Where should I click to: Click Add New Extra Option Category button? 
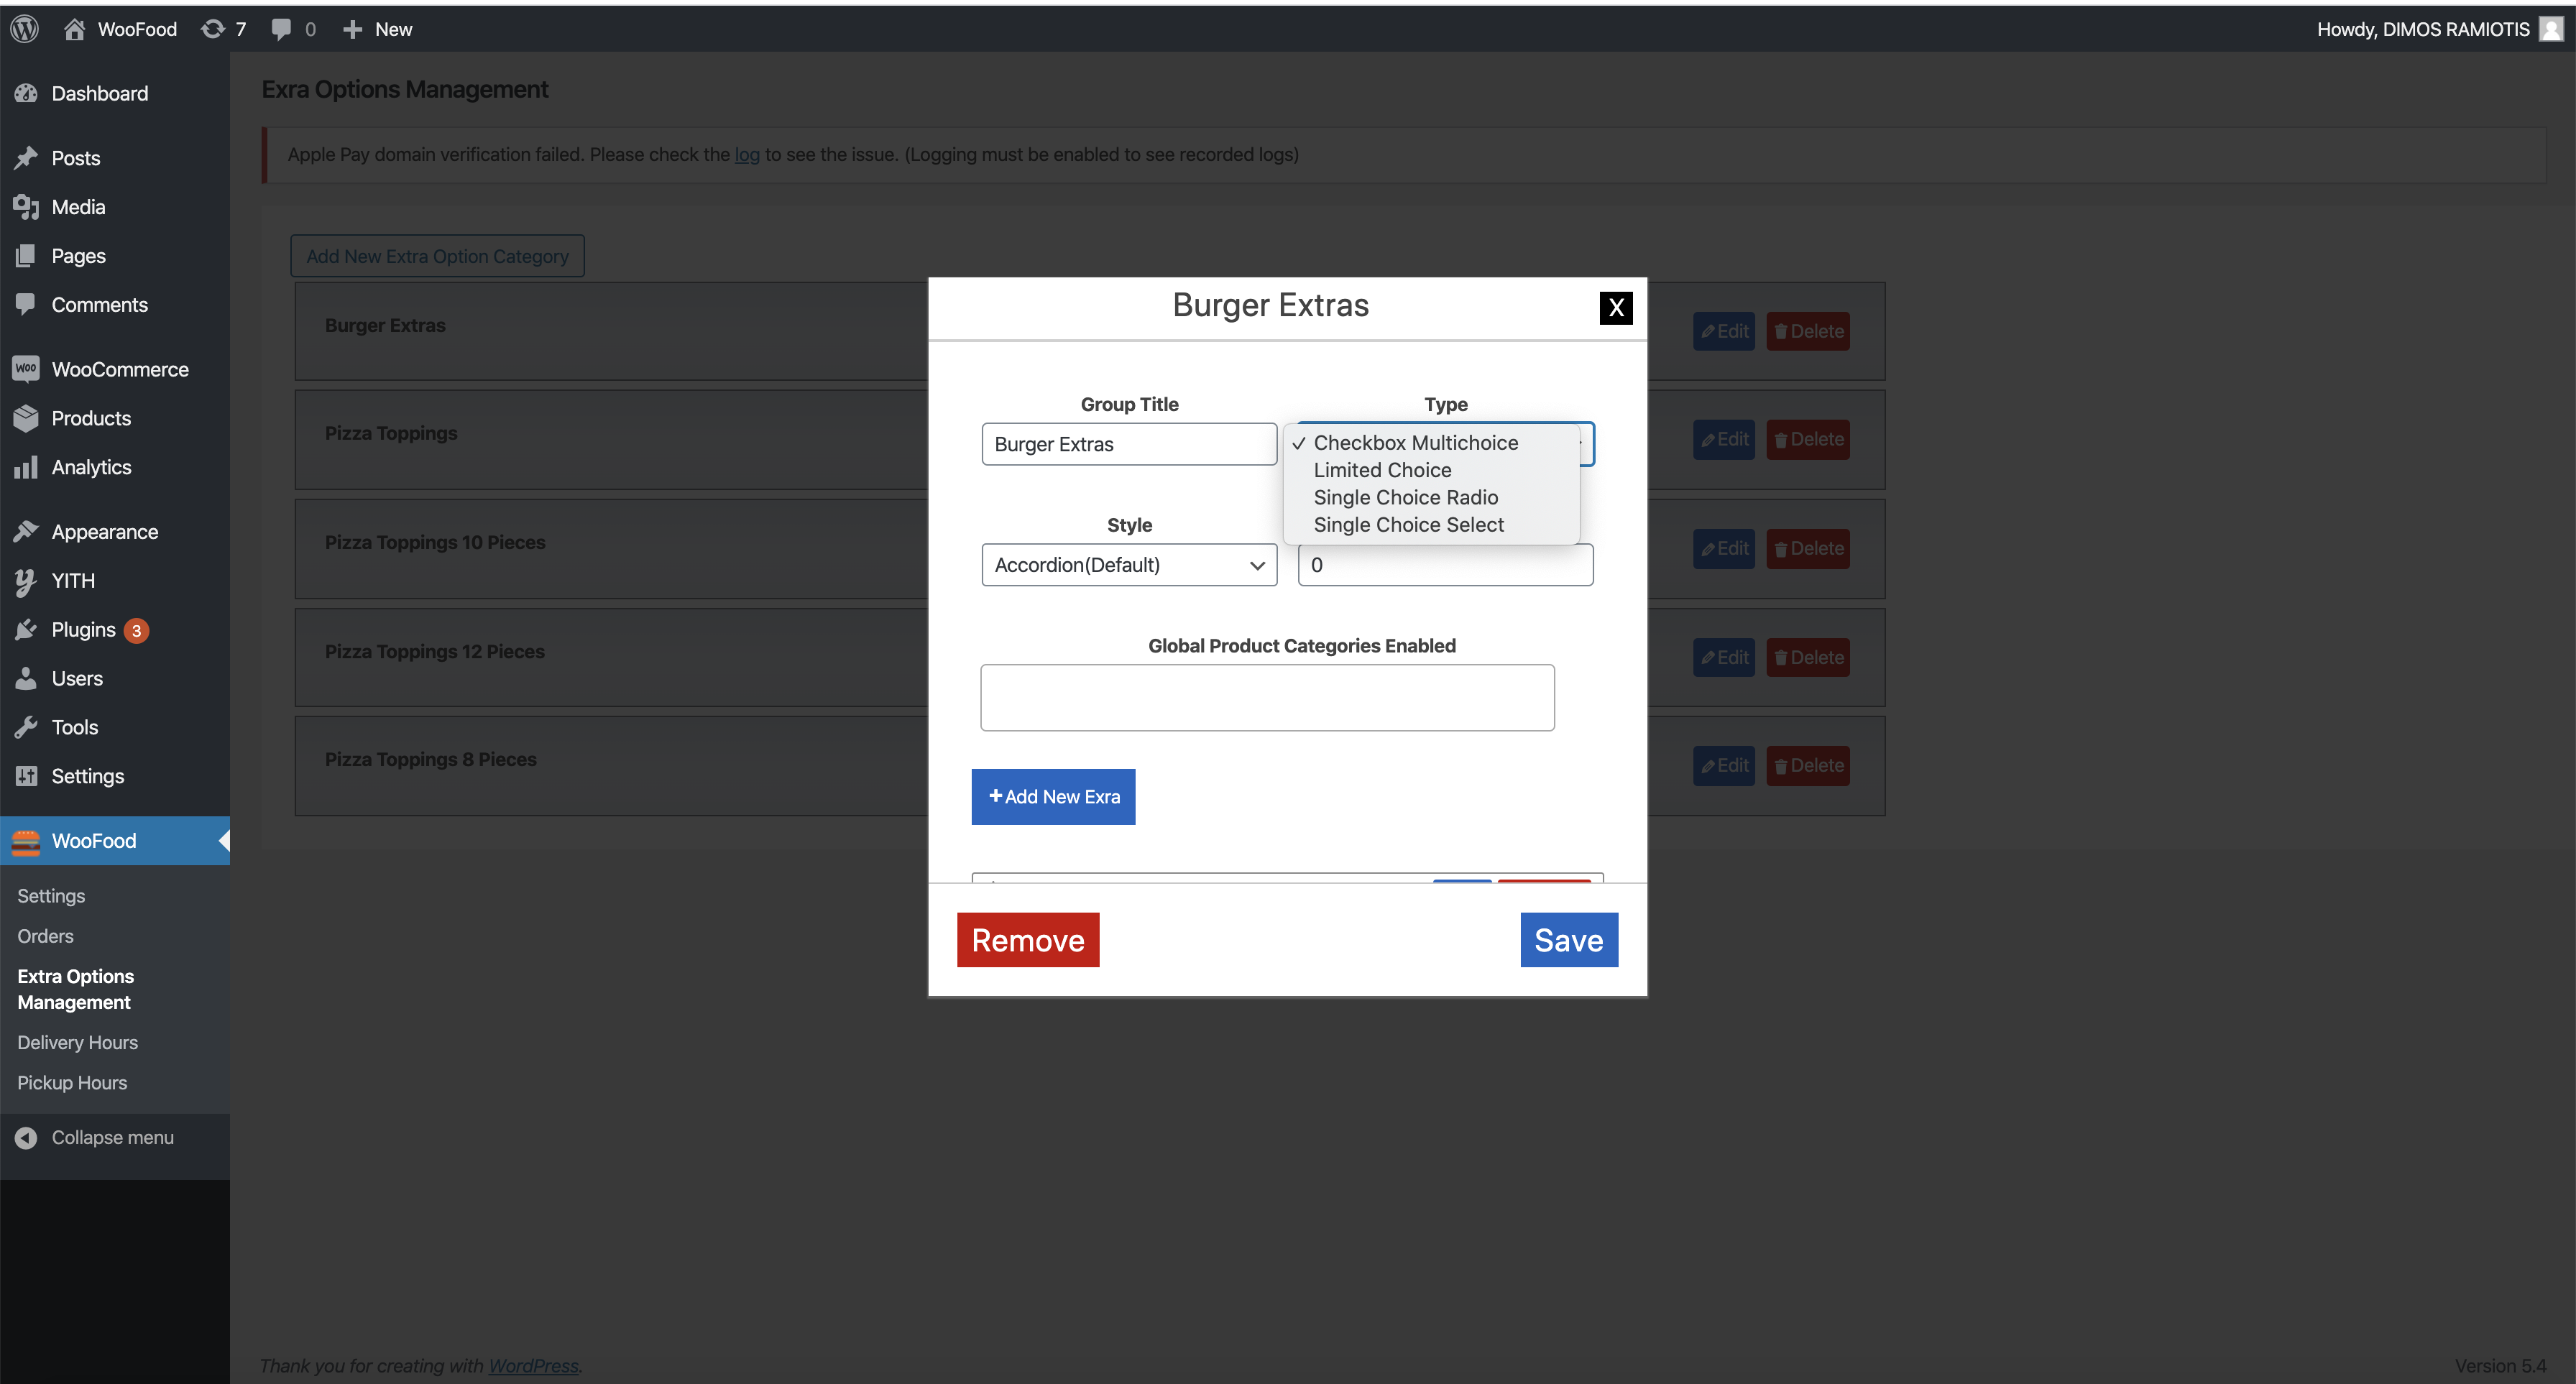tap(437, 256)
